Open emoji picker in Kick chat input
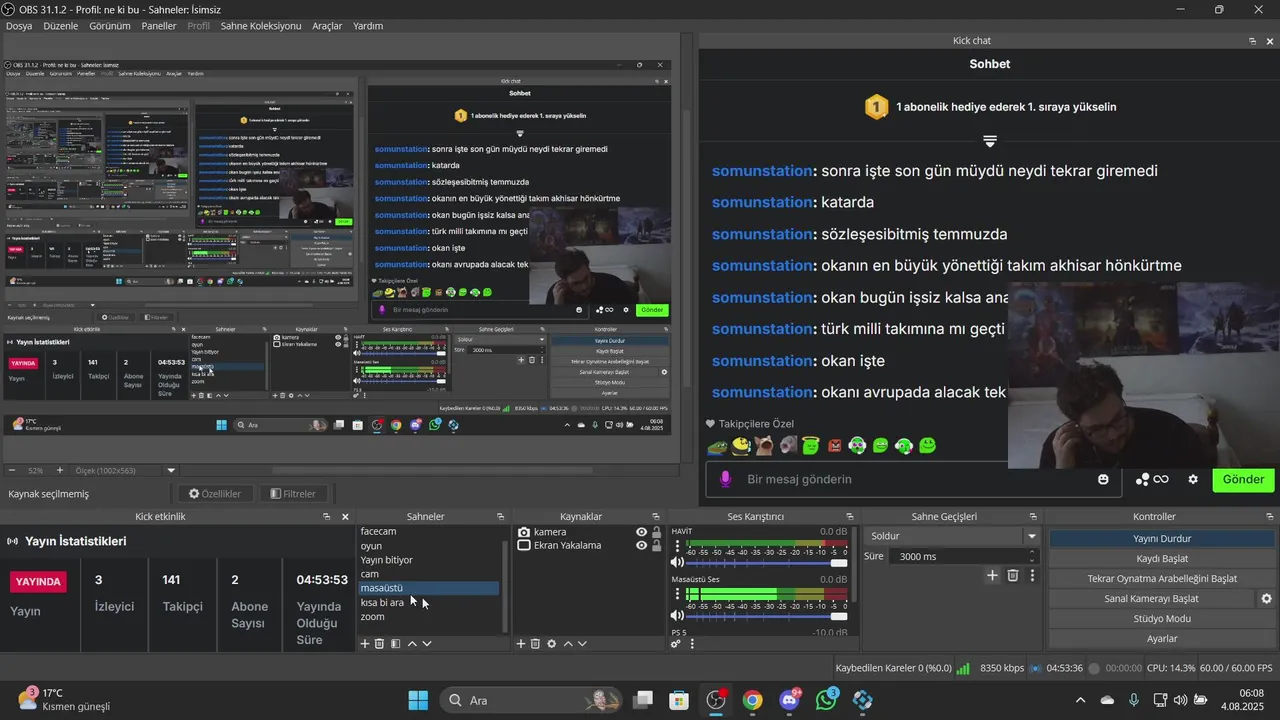 (x=1103, y=479)
